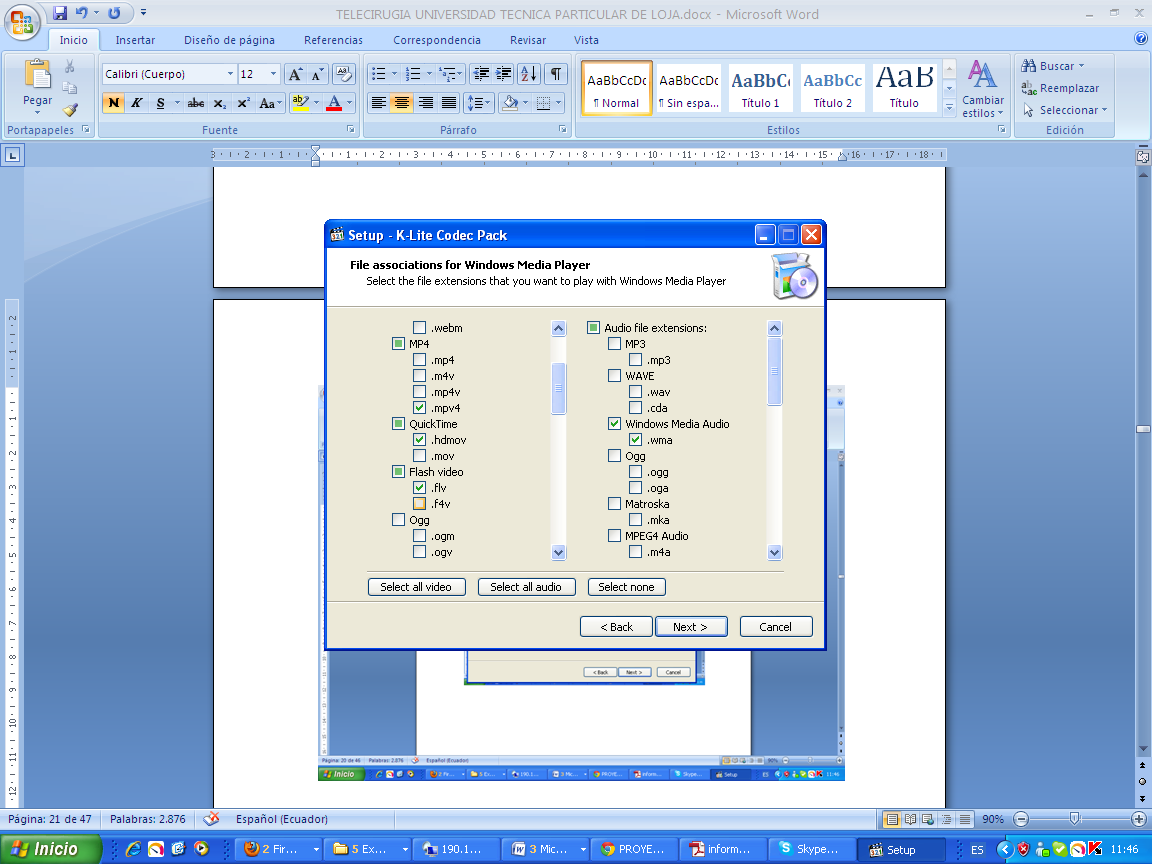The height and width of the screenshot is (864, 1152).
Task: Click the Pegar paste icon
Action: (37, 74)
